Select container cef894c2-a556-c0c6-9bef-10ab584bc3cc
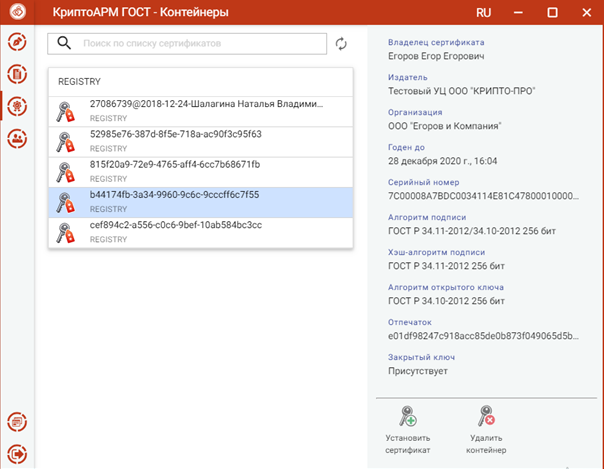Viewport: 606px width, 469px height. (x=201, y=233)
